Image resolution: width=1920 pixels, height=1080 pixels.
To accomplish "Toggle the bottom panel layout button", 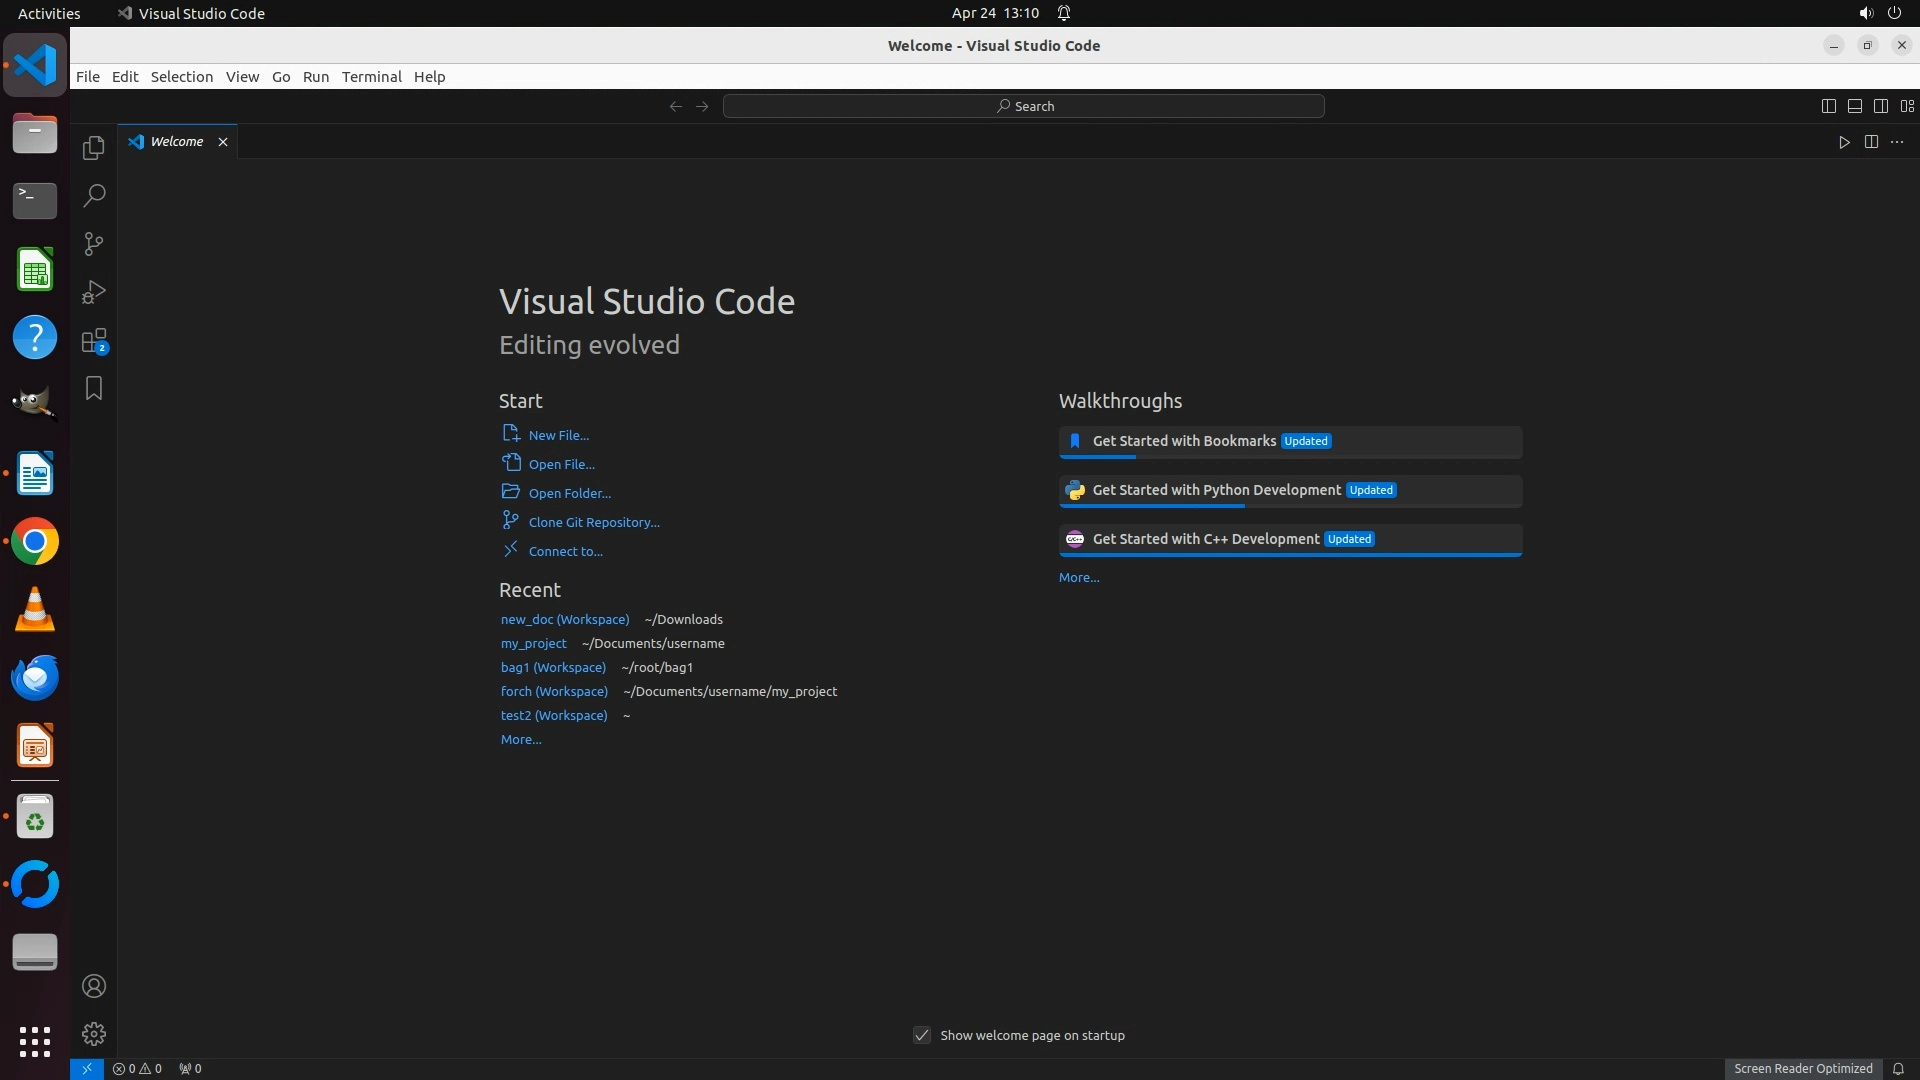I will pyautogui.click(x=1854, y=106).
